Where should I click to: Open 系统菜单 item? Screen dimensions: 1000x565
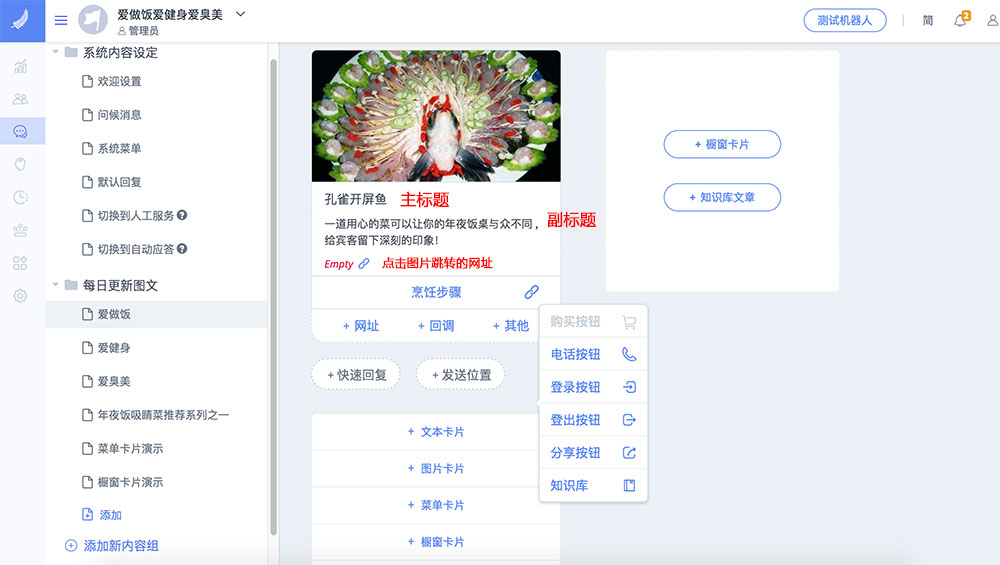[119, 149]
